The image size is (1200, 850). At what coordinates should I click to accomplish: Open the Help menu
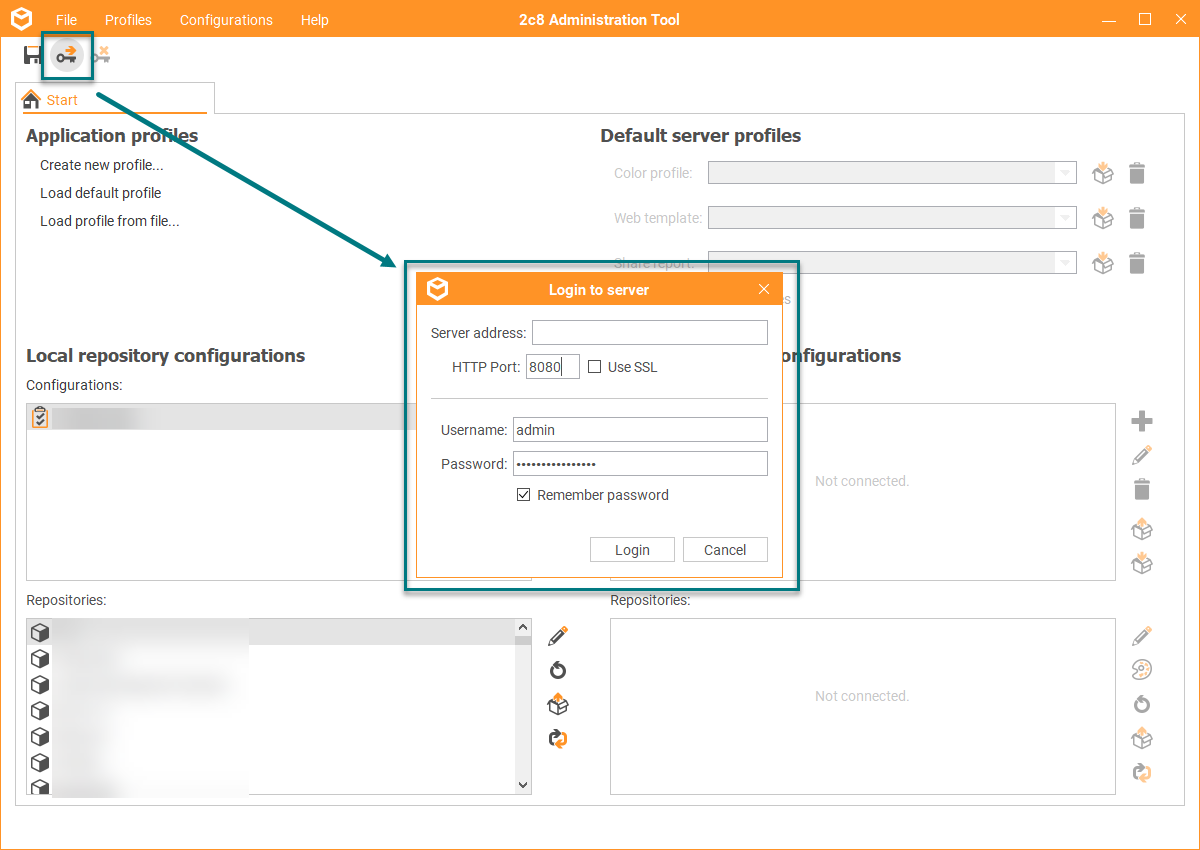315,20
